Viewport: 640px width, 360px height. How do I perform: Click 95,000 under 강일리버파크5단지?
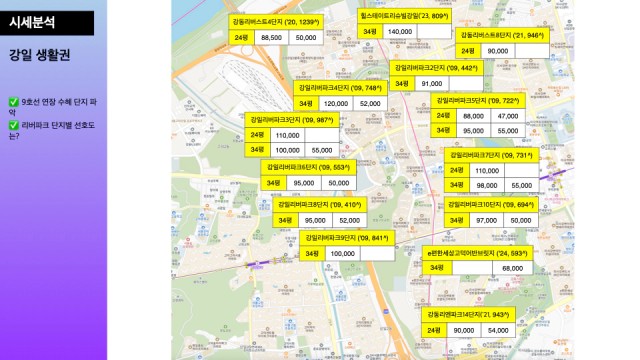[473, 131]
